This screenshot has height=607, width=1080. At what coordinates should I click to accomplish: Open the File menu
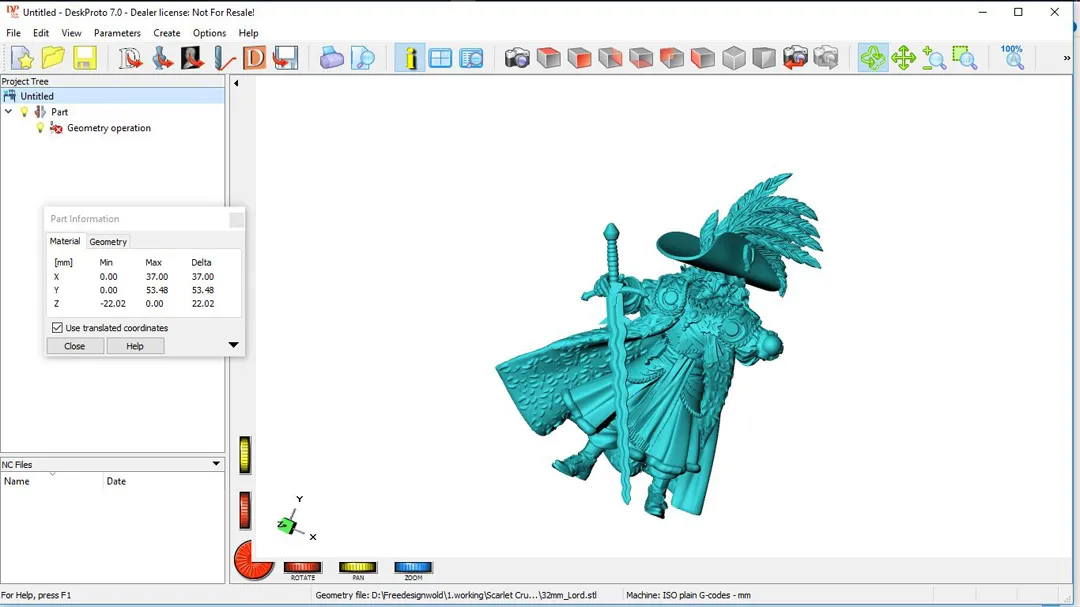point(13,33)
